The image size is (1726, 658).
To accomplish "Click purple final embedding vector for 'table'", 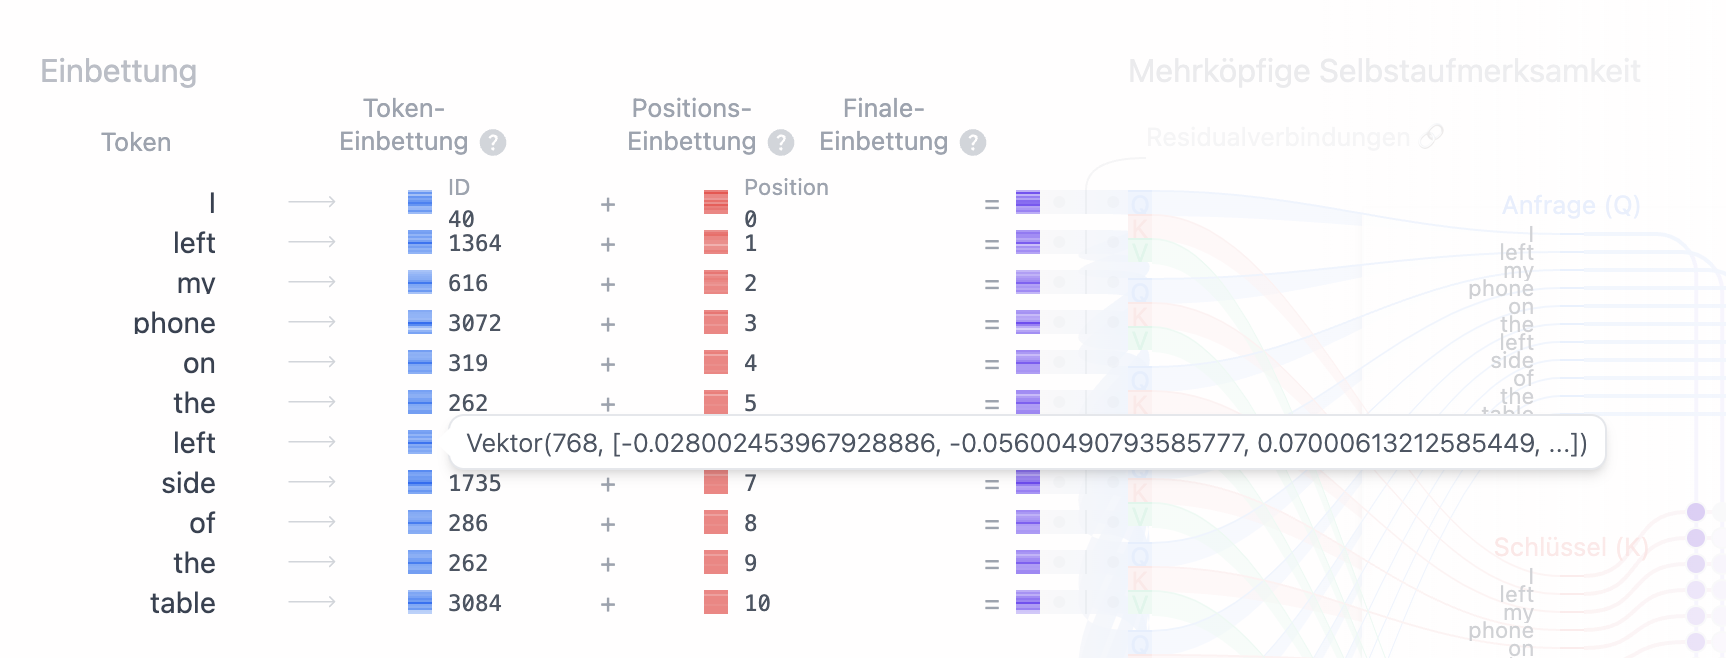I will tap(1028, 602).
